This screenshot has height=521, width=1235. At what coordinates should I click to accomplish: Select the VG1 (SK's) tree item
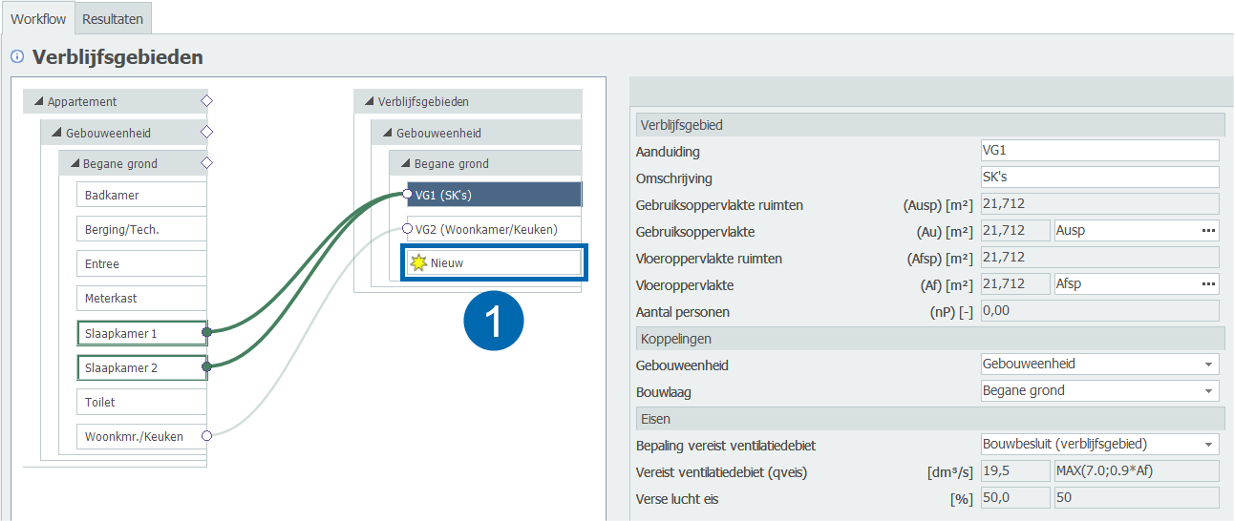494,195
